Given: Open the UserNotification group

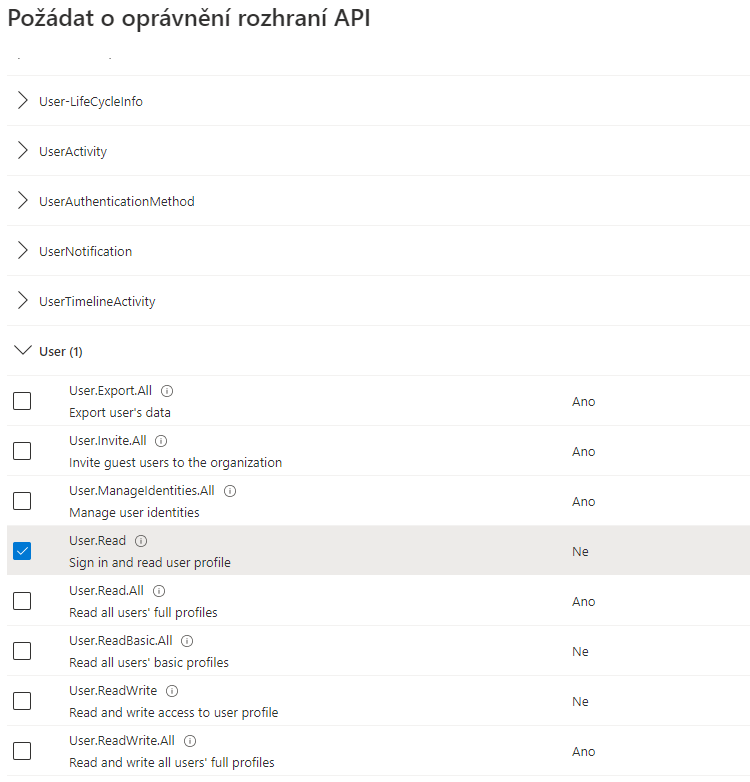Looking at the screenshot, I should pyautogui.click(x=24, y=251).
